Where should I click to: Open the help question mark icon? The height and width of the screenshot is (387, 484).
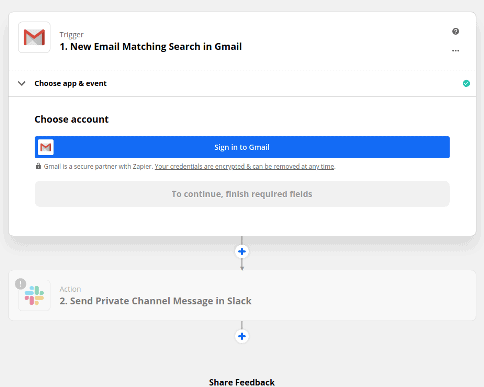tap(455, 31)
